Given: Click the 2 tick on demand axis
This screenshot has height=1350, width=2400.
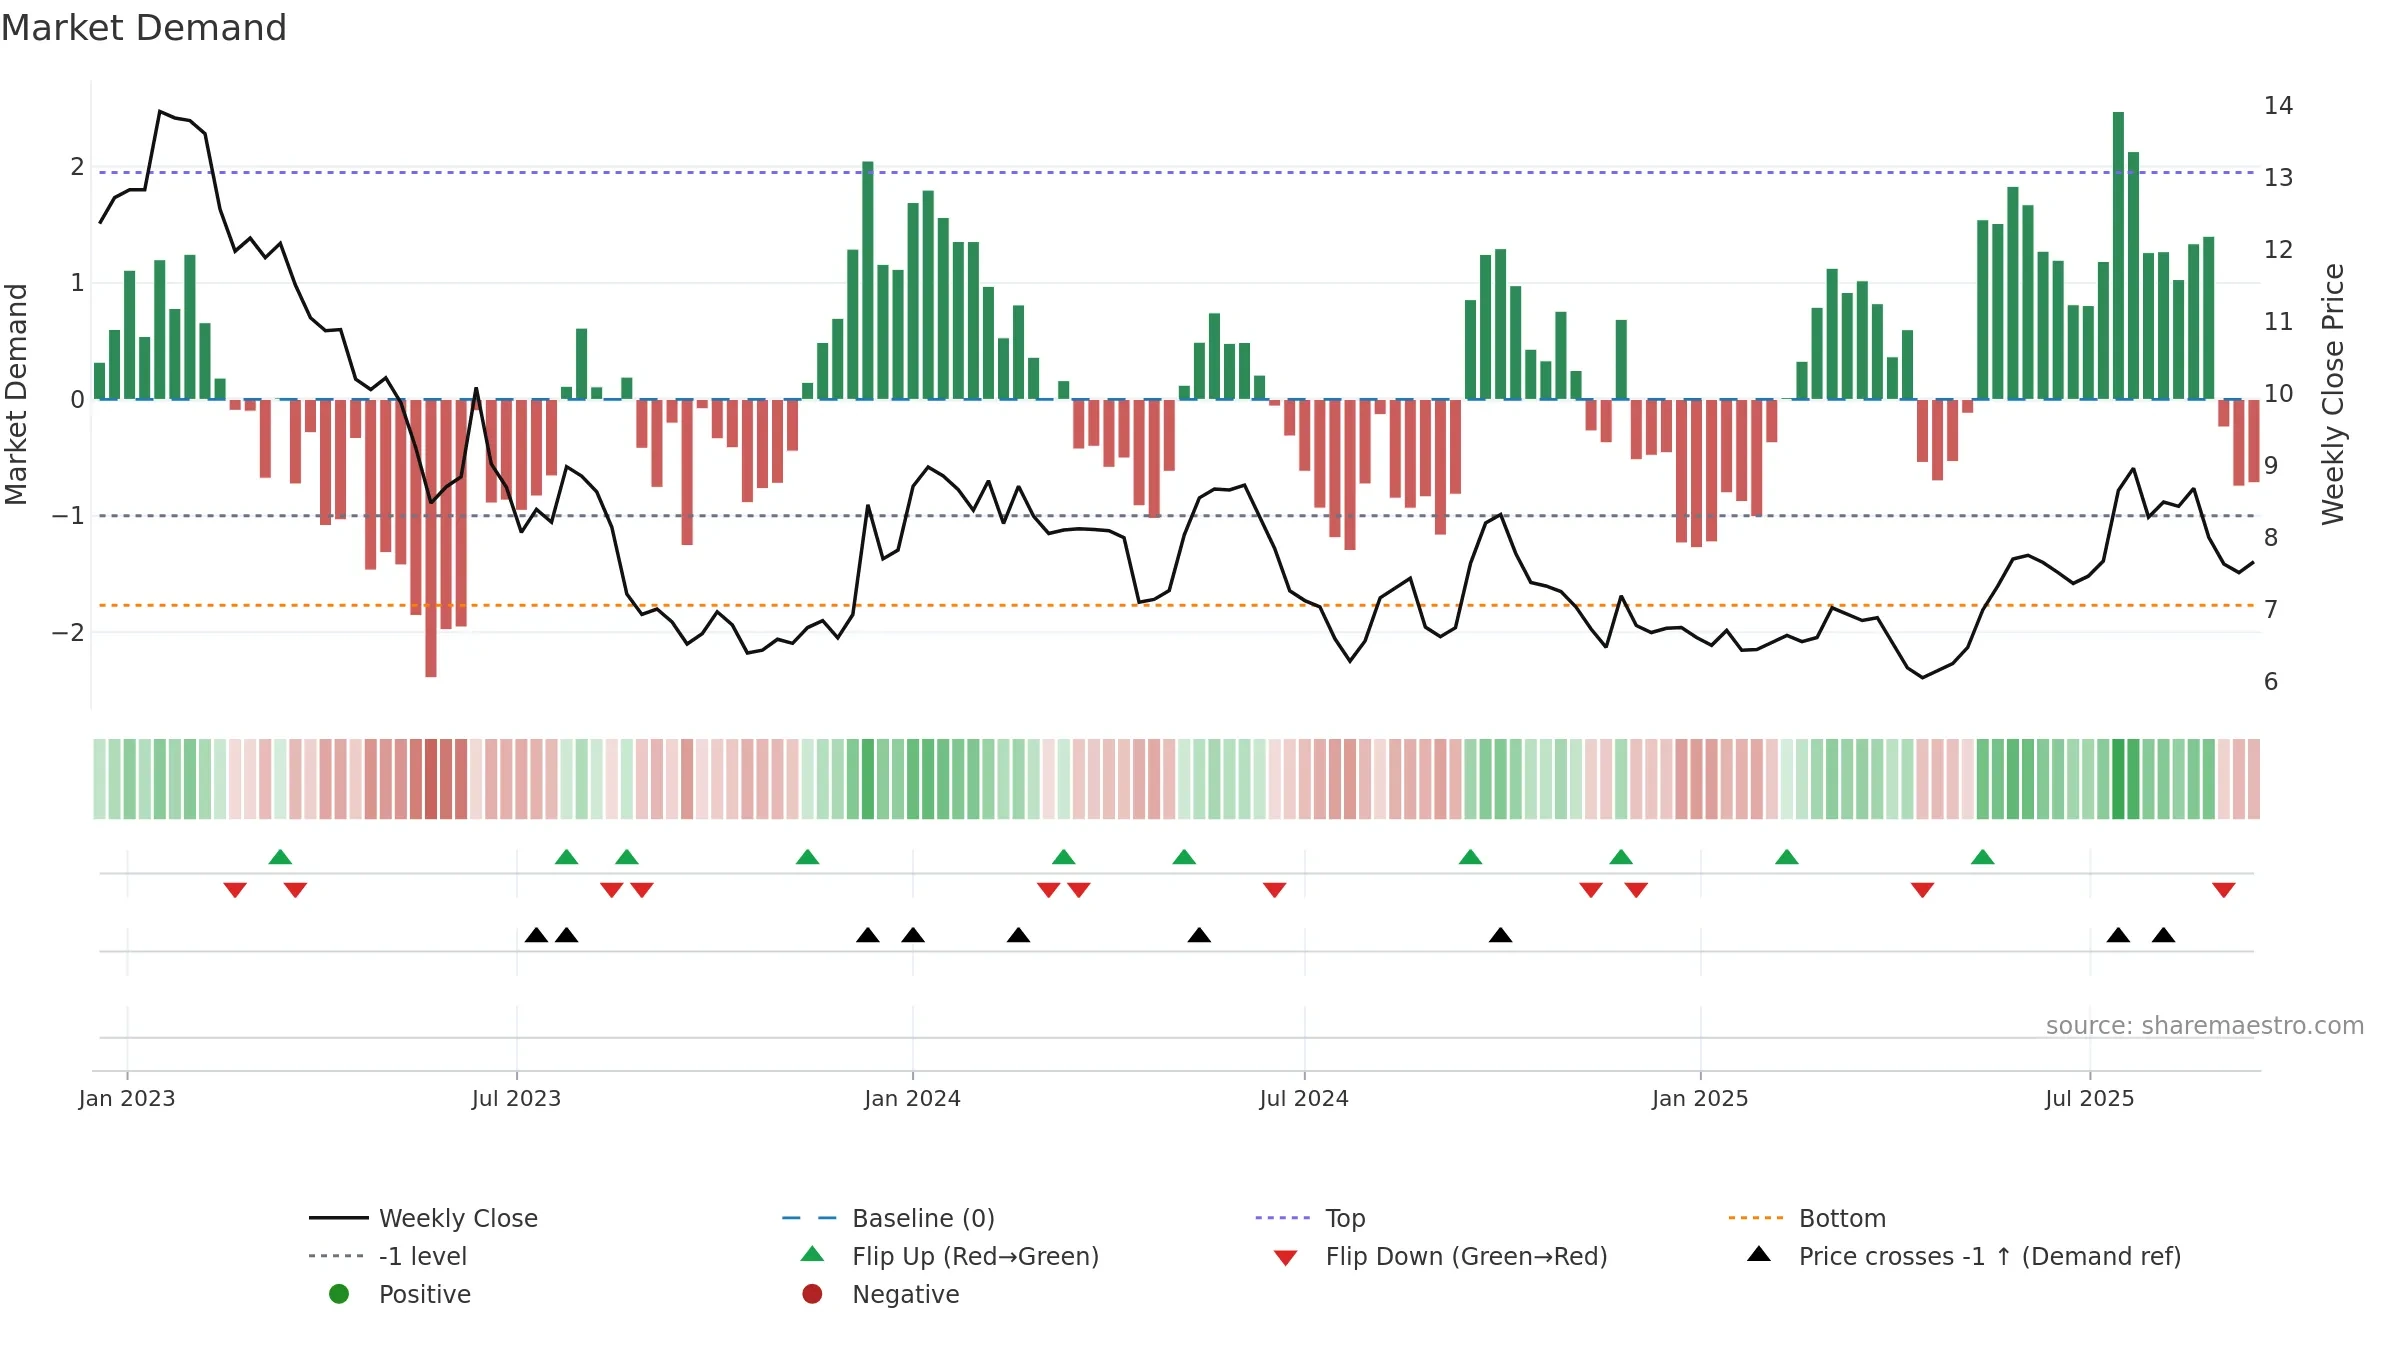Looking at the screenshot, I should click(77, 166).
